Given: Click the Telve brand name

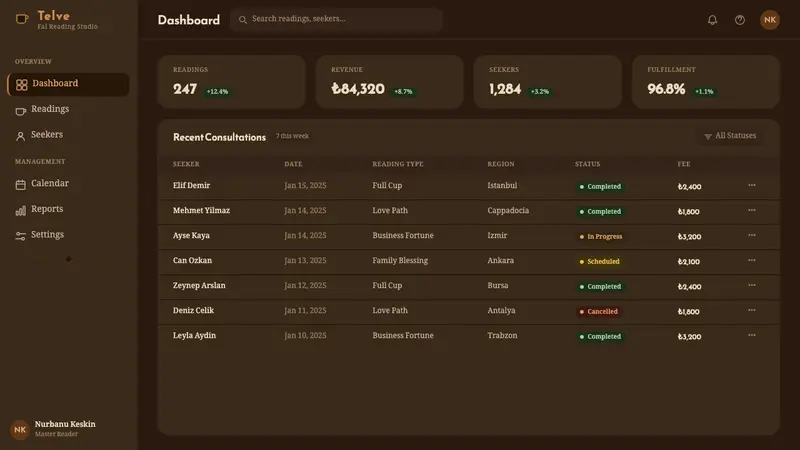Looking at the screenshot, I should [54, 16].
